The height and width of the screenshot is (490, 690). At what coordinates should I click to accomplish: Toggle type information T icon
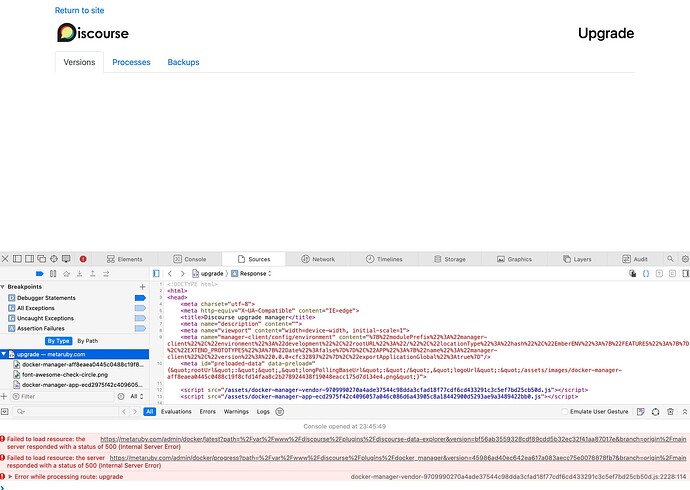pos(659,274)
